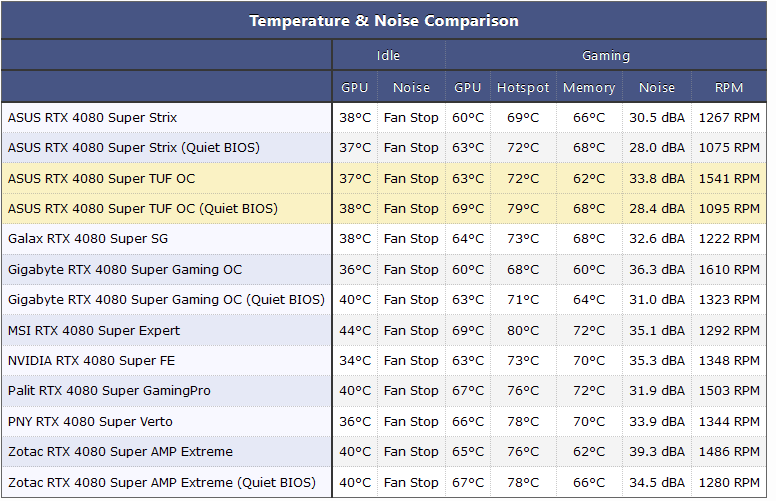Select the Hotspot column header
The height and width of the screenshot is (501, 776).
[x=523, y=88]
